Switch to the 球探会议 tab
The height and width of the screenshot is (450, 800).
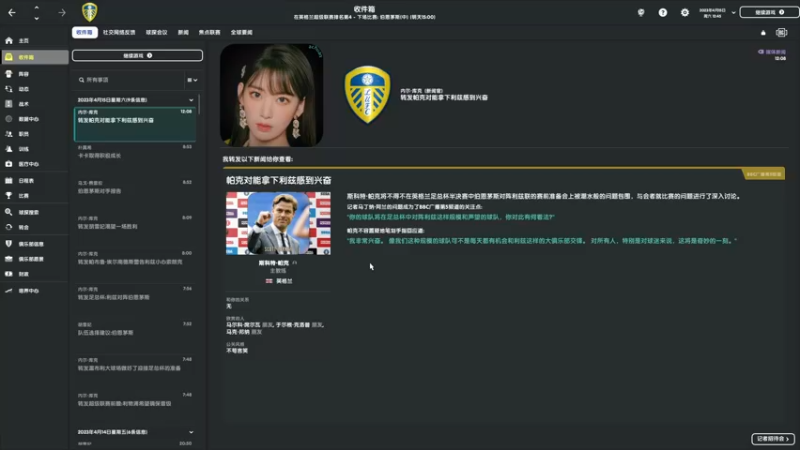[157, 32]
